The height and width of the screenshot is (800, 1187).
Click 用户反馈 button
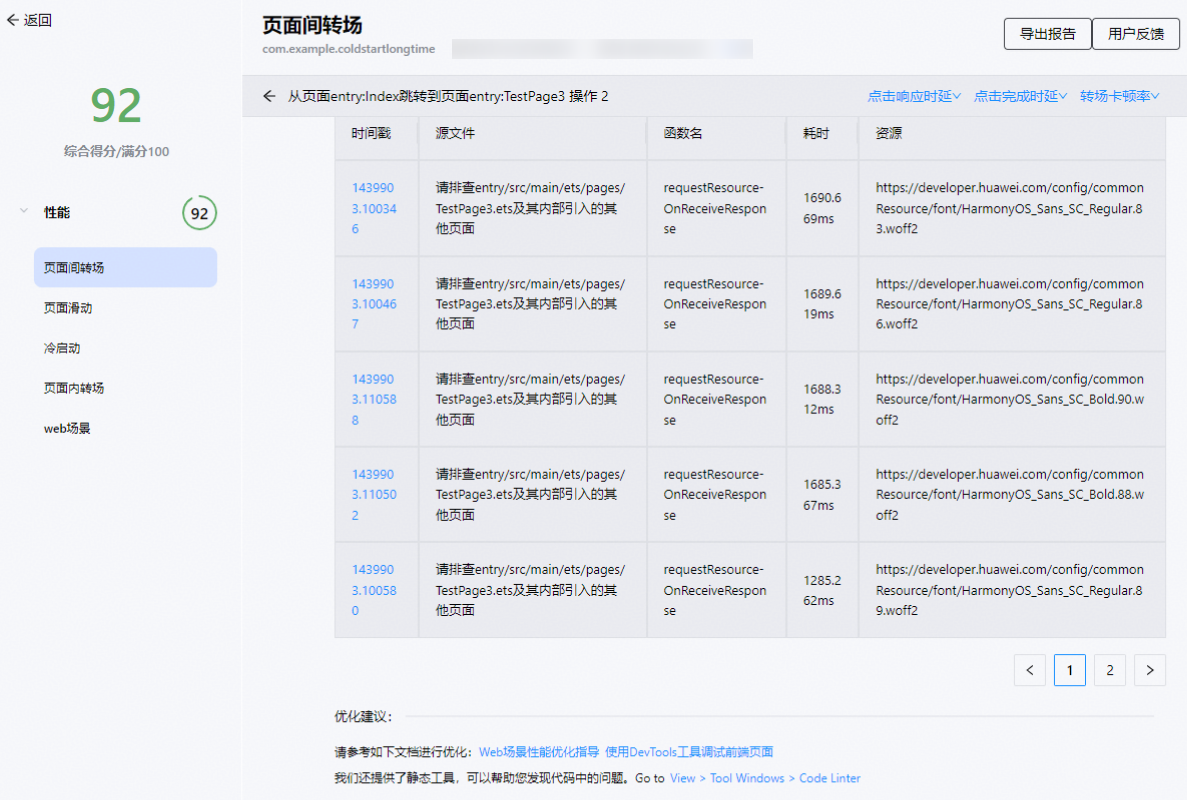[1136, 33]
